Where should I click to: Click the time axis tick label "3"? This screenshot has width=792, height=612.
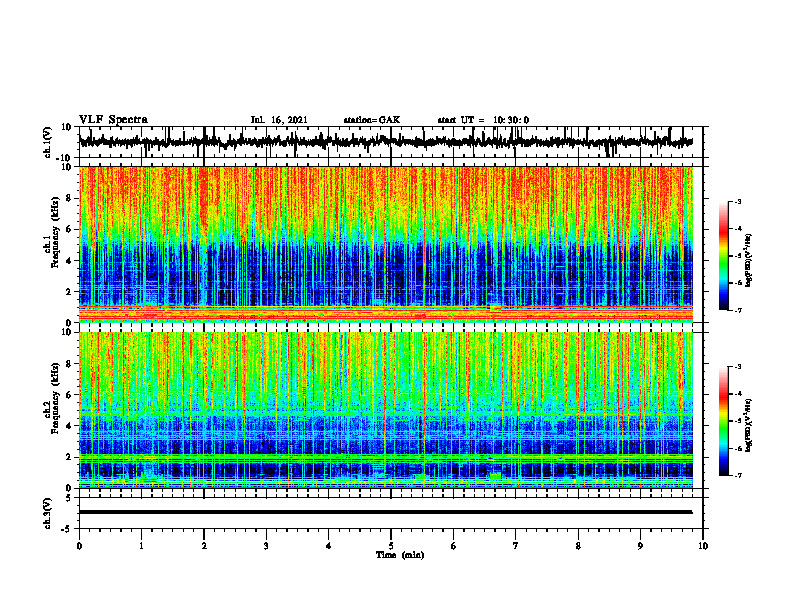click(x=266, y=546)
